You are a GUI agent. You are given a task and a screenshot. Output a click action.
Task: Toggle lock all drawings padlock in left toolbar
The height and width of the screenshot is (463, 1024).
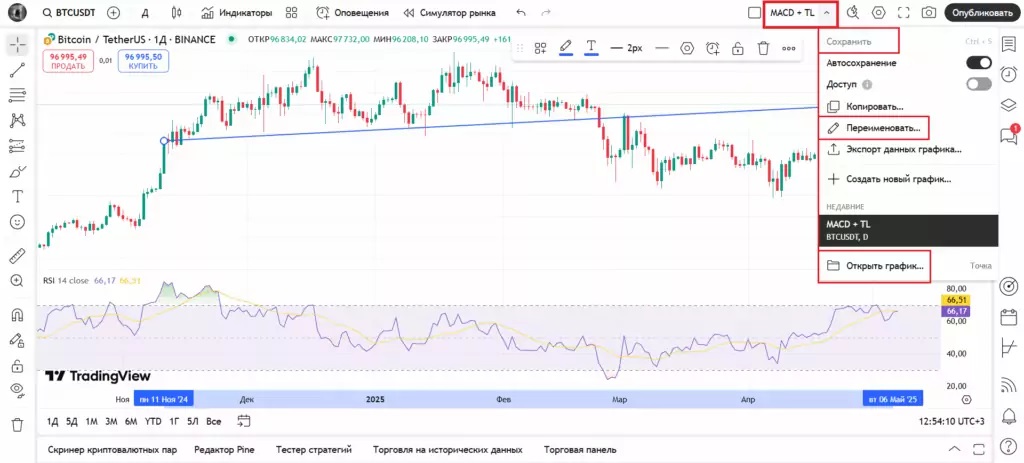point(18,366)
